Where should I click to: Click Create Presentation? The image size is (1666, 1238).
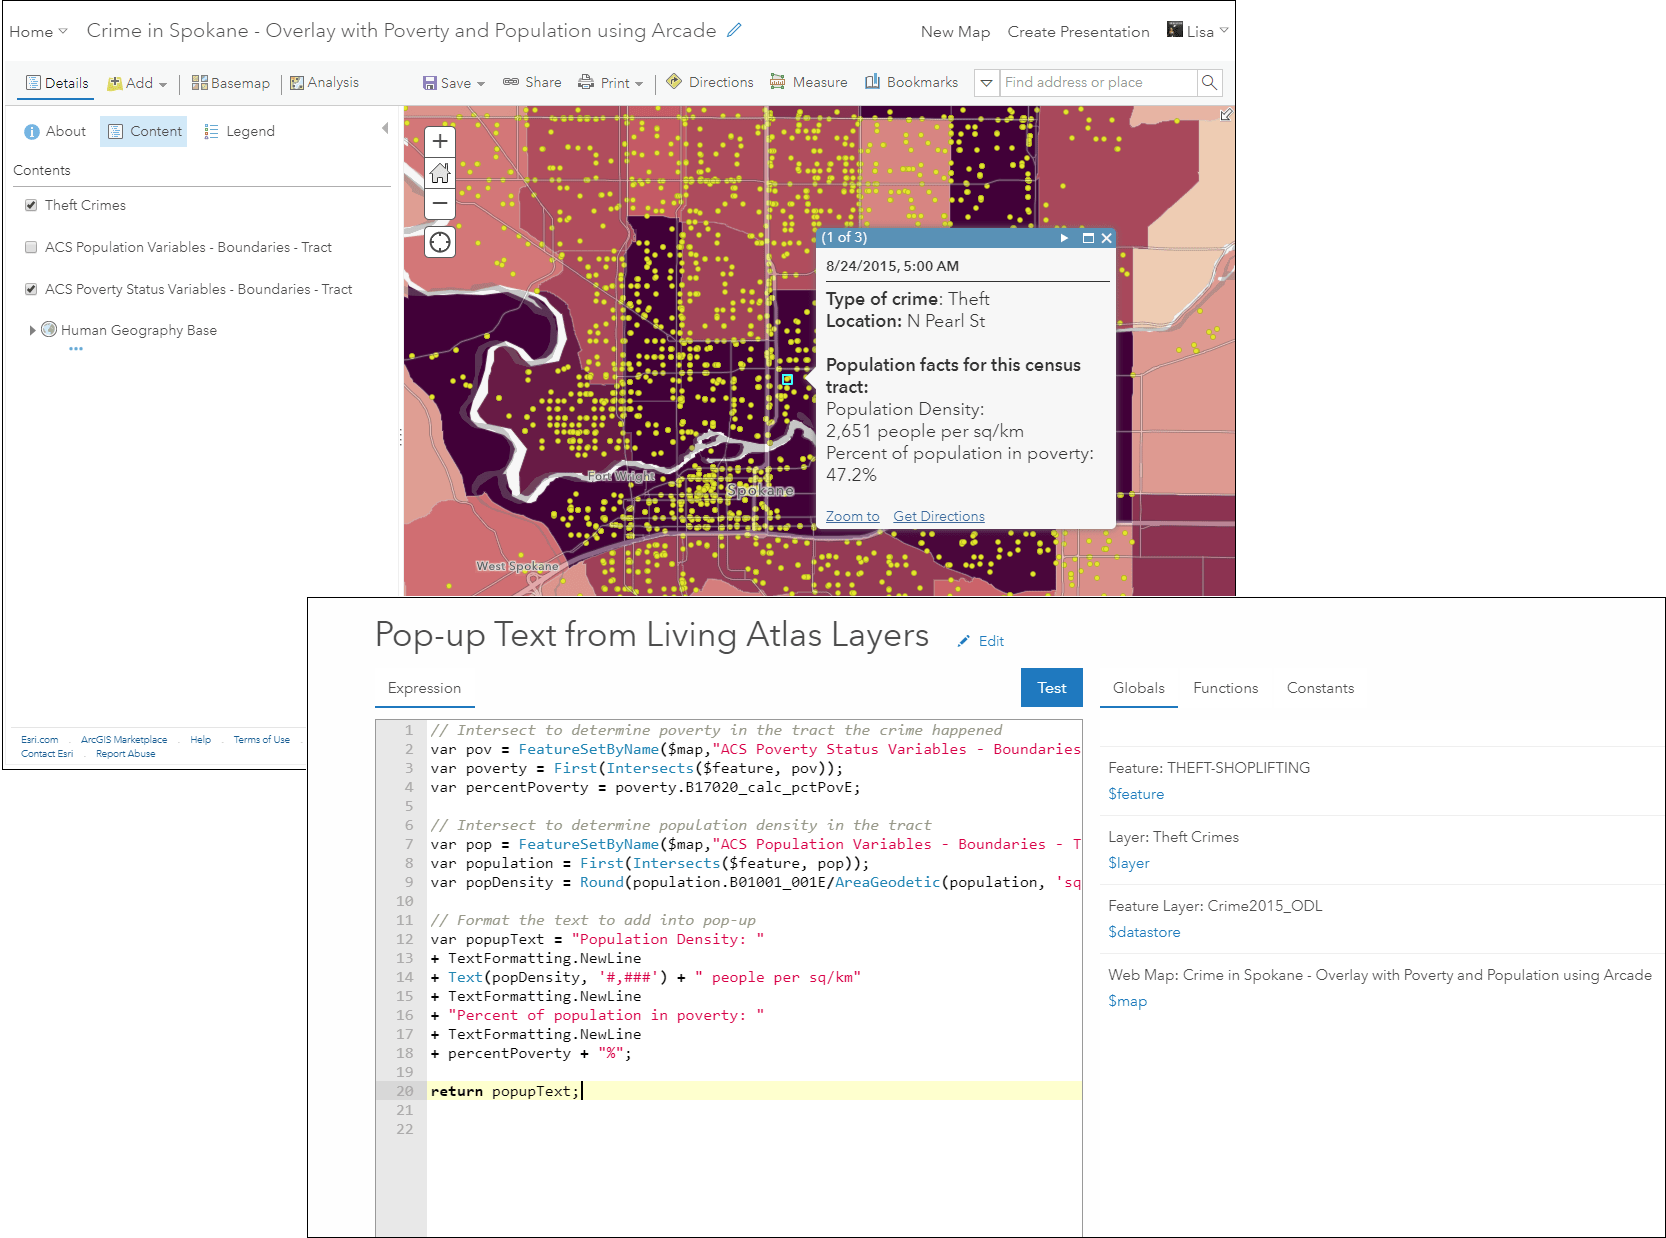coord(1078,32)
